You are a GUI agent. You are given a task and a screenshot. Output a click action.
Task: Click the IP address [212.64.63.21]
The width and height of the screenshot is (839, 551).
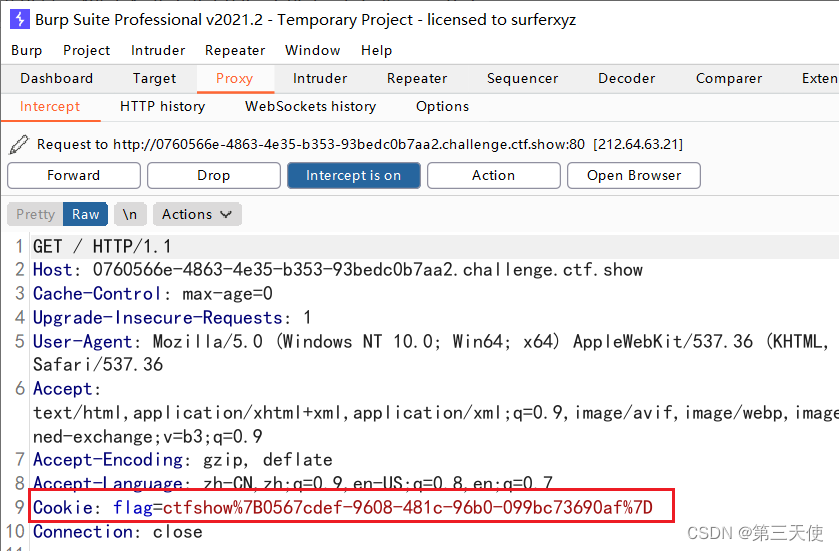[x=638, y=144]
